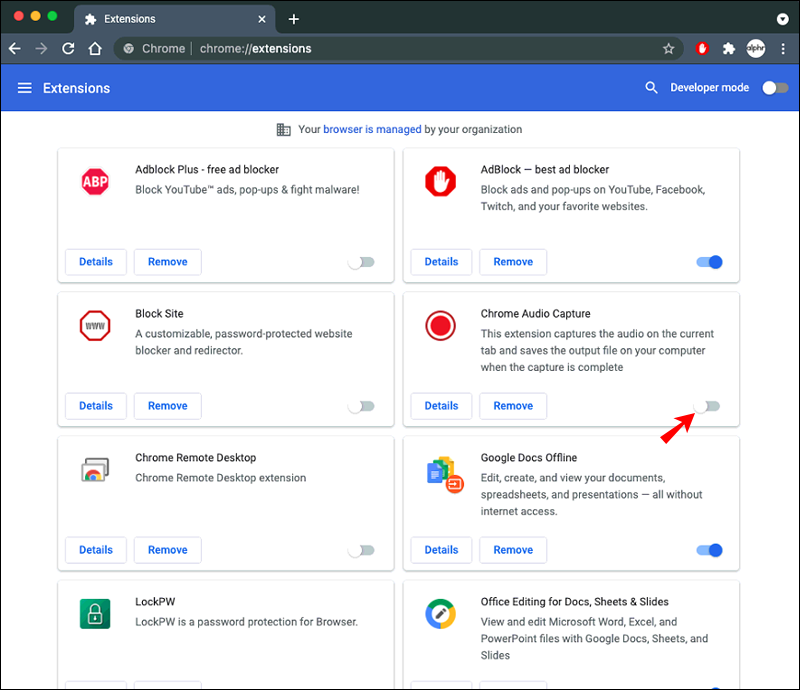Click the chrome://extensions address bar
The width and height of the screenshot is (800, 690).
[400, 48]
